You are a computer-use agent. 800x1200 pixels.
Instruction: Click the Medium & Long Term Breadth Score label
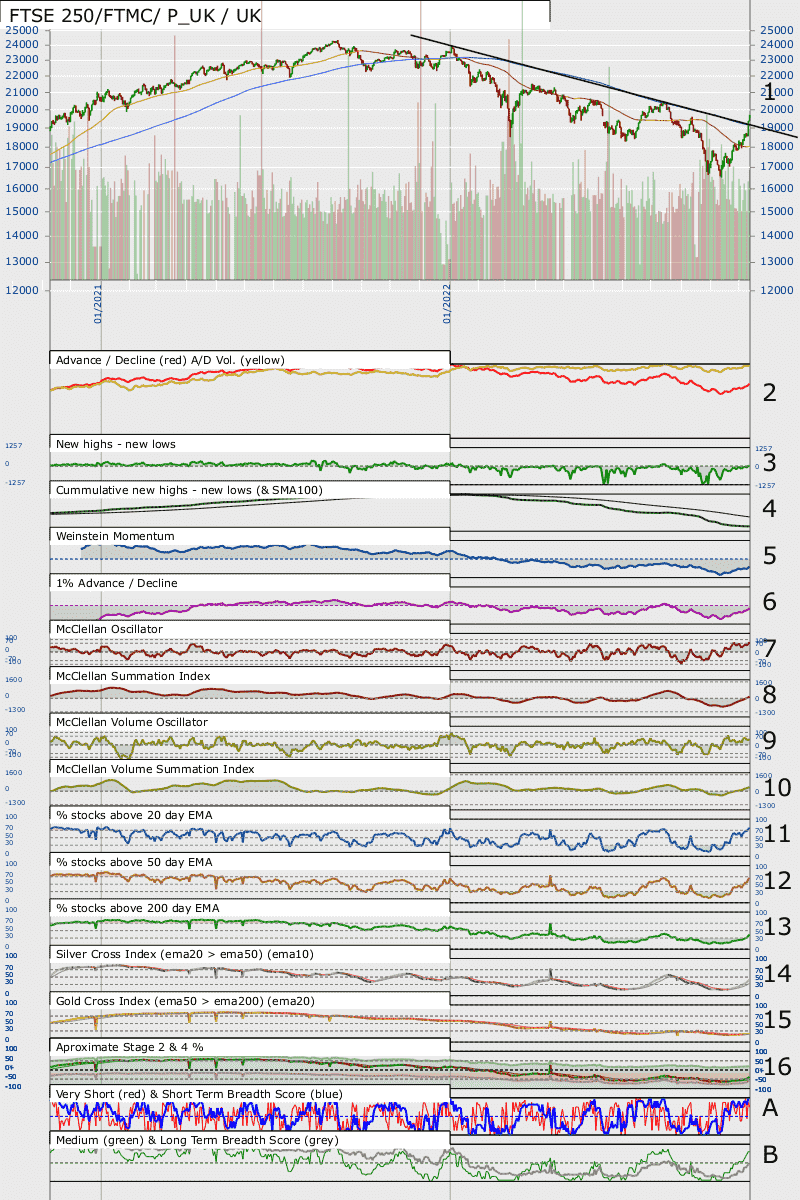pyautogui.click(x=198, y=1140)
